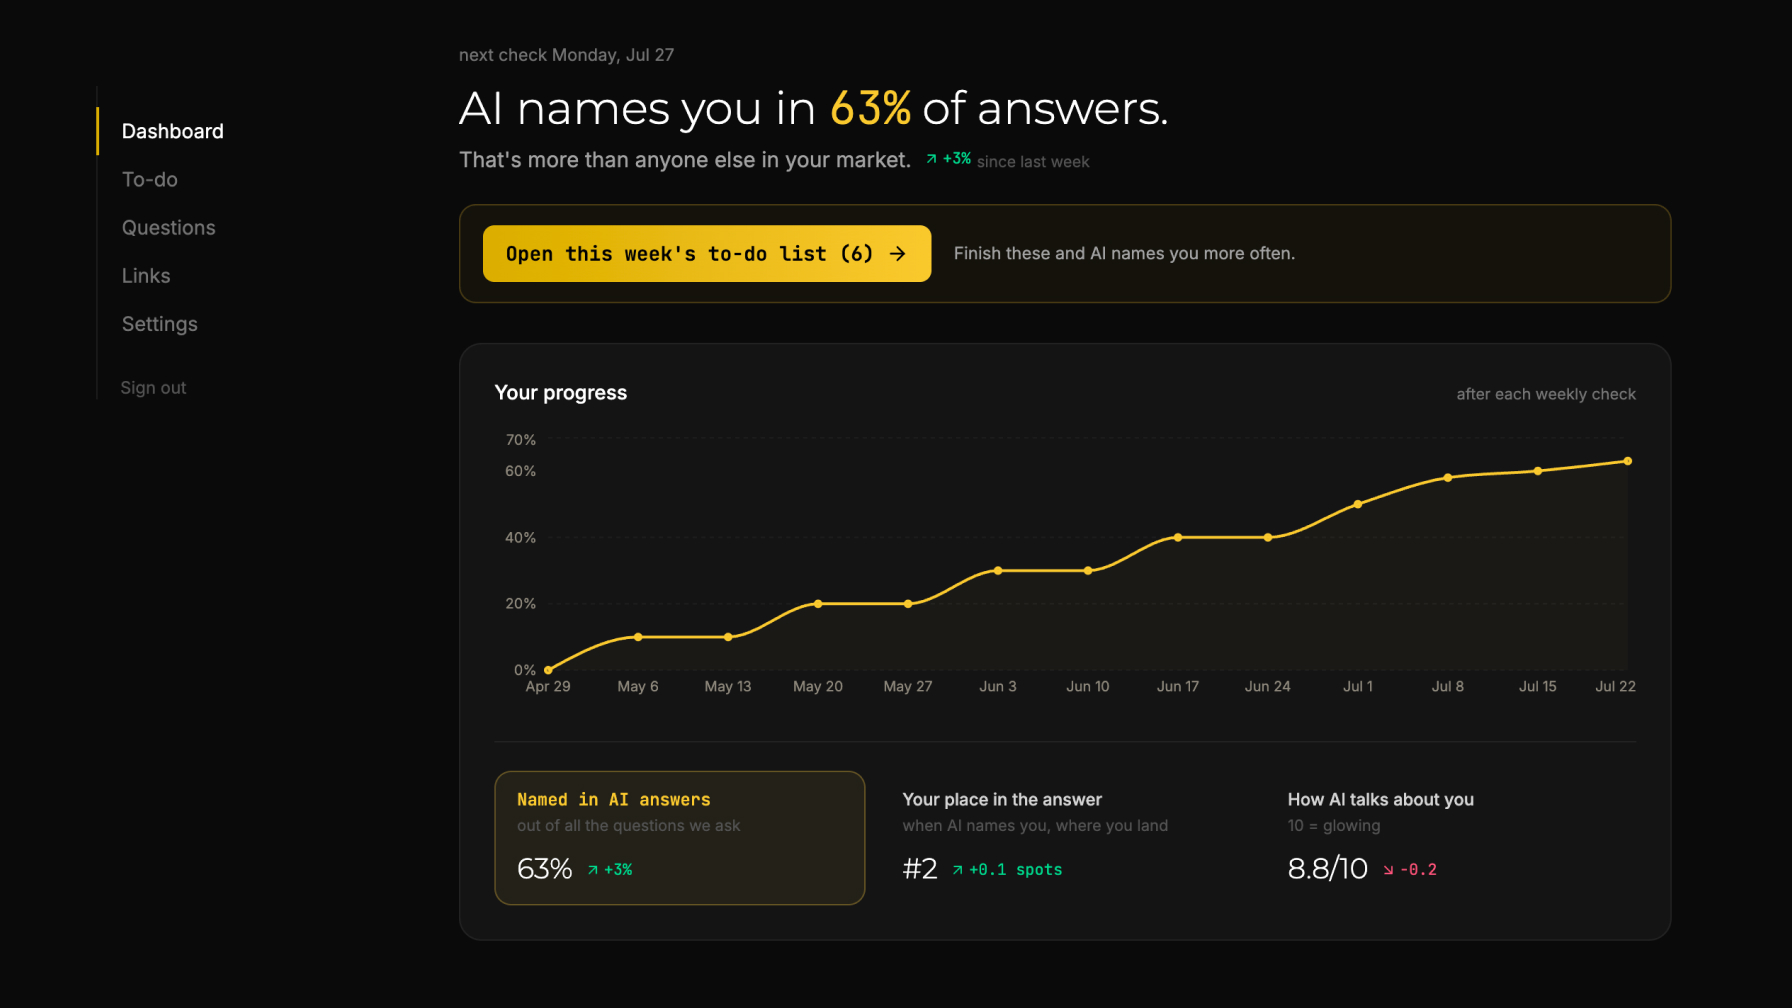The image size is (1792, 1008).
Task: Click the Jun 17 chart data point
Action: [x=1178, y=537]
